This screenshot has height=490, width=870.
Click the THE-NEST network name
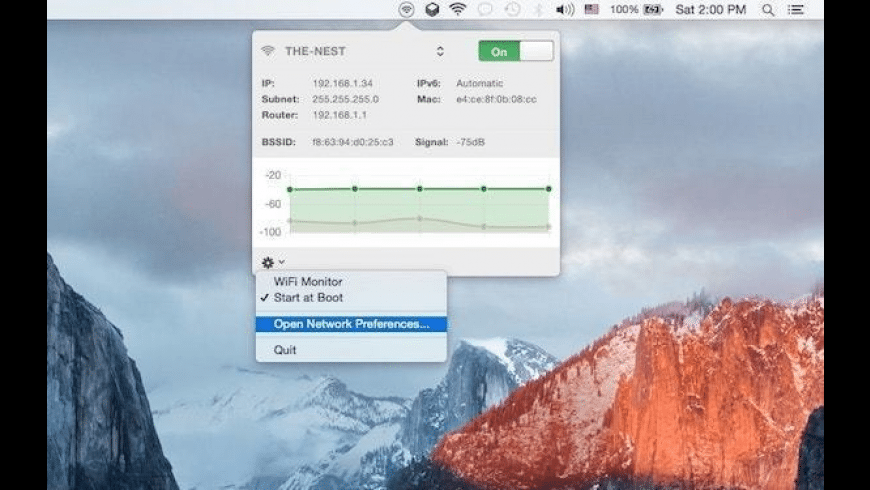315,51
